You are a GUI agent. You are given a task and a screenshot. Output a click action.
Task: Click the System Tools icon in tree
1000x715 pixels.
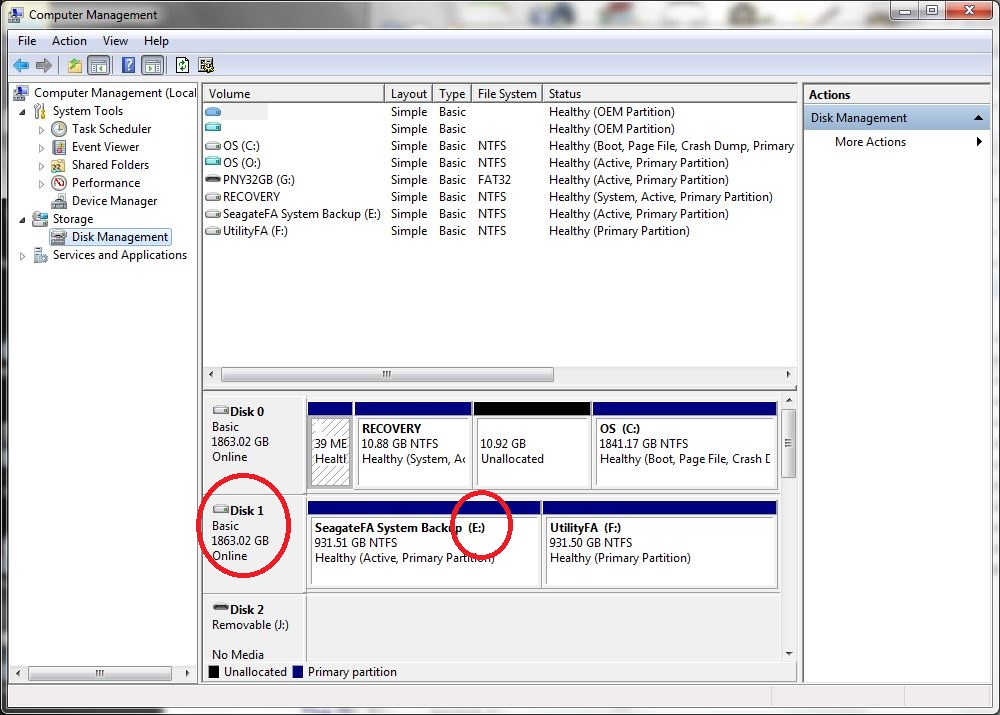[x=40, y=111]
